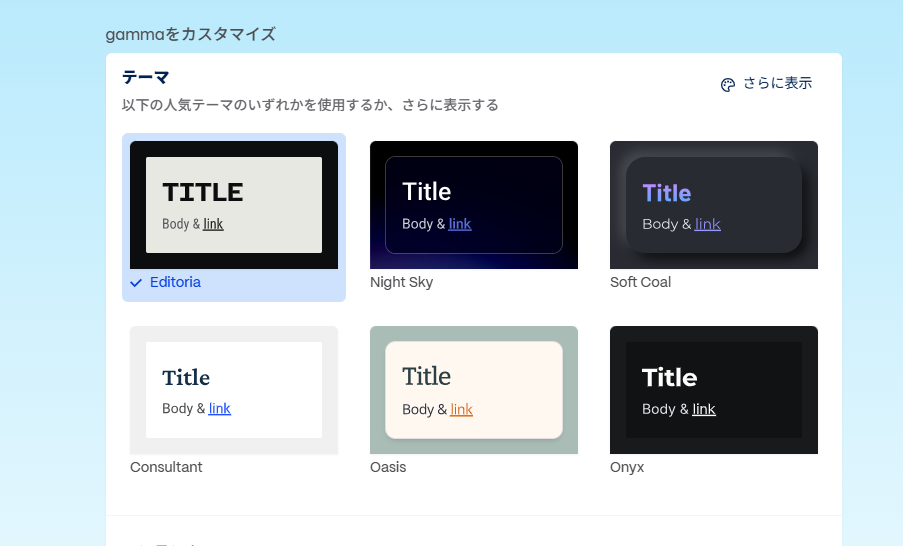Pick the Soft Coal theme preview
The height and width of the screenshot is (546, 903).
714,205
